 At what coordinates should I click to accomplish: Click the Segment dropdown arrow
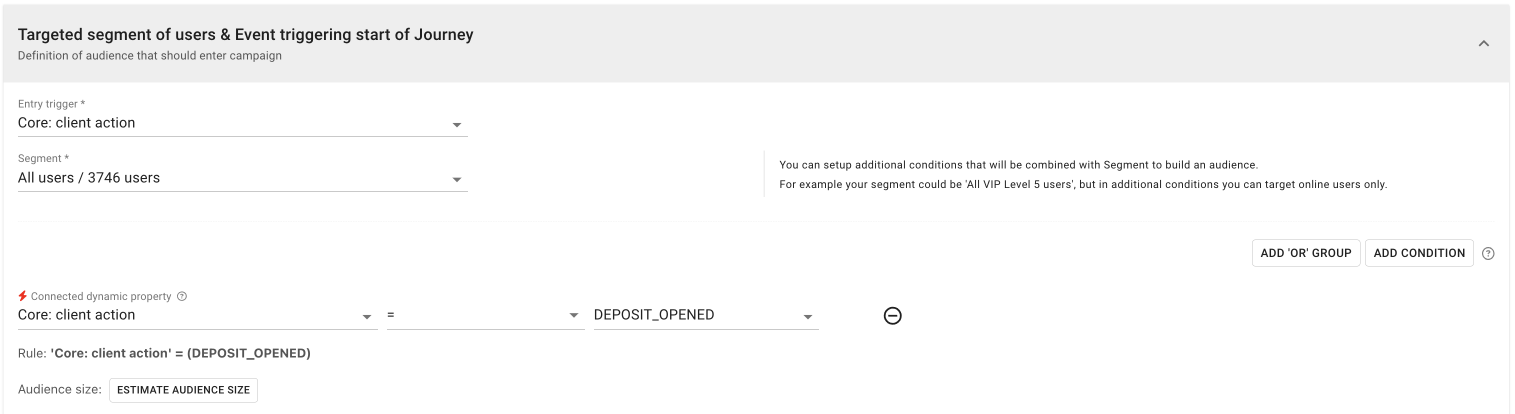[x=457, y=180]
